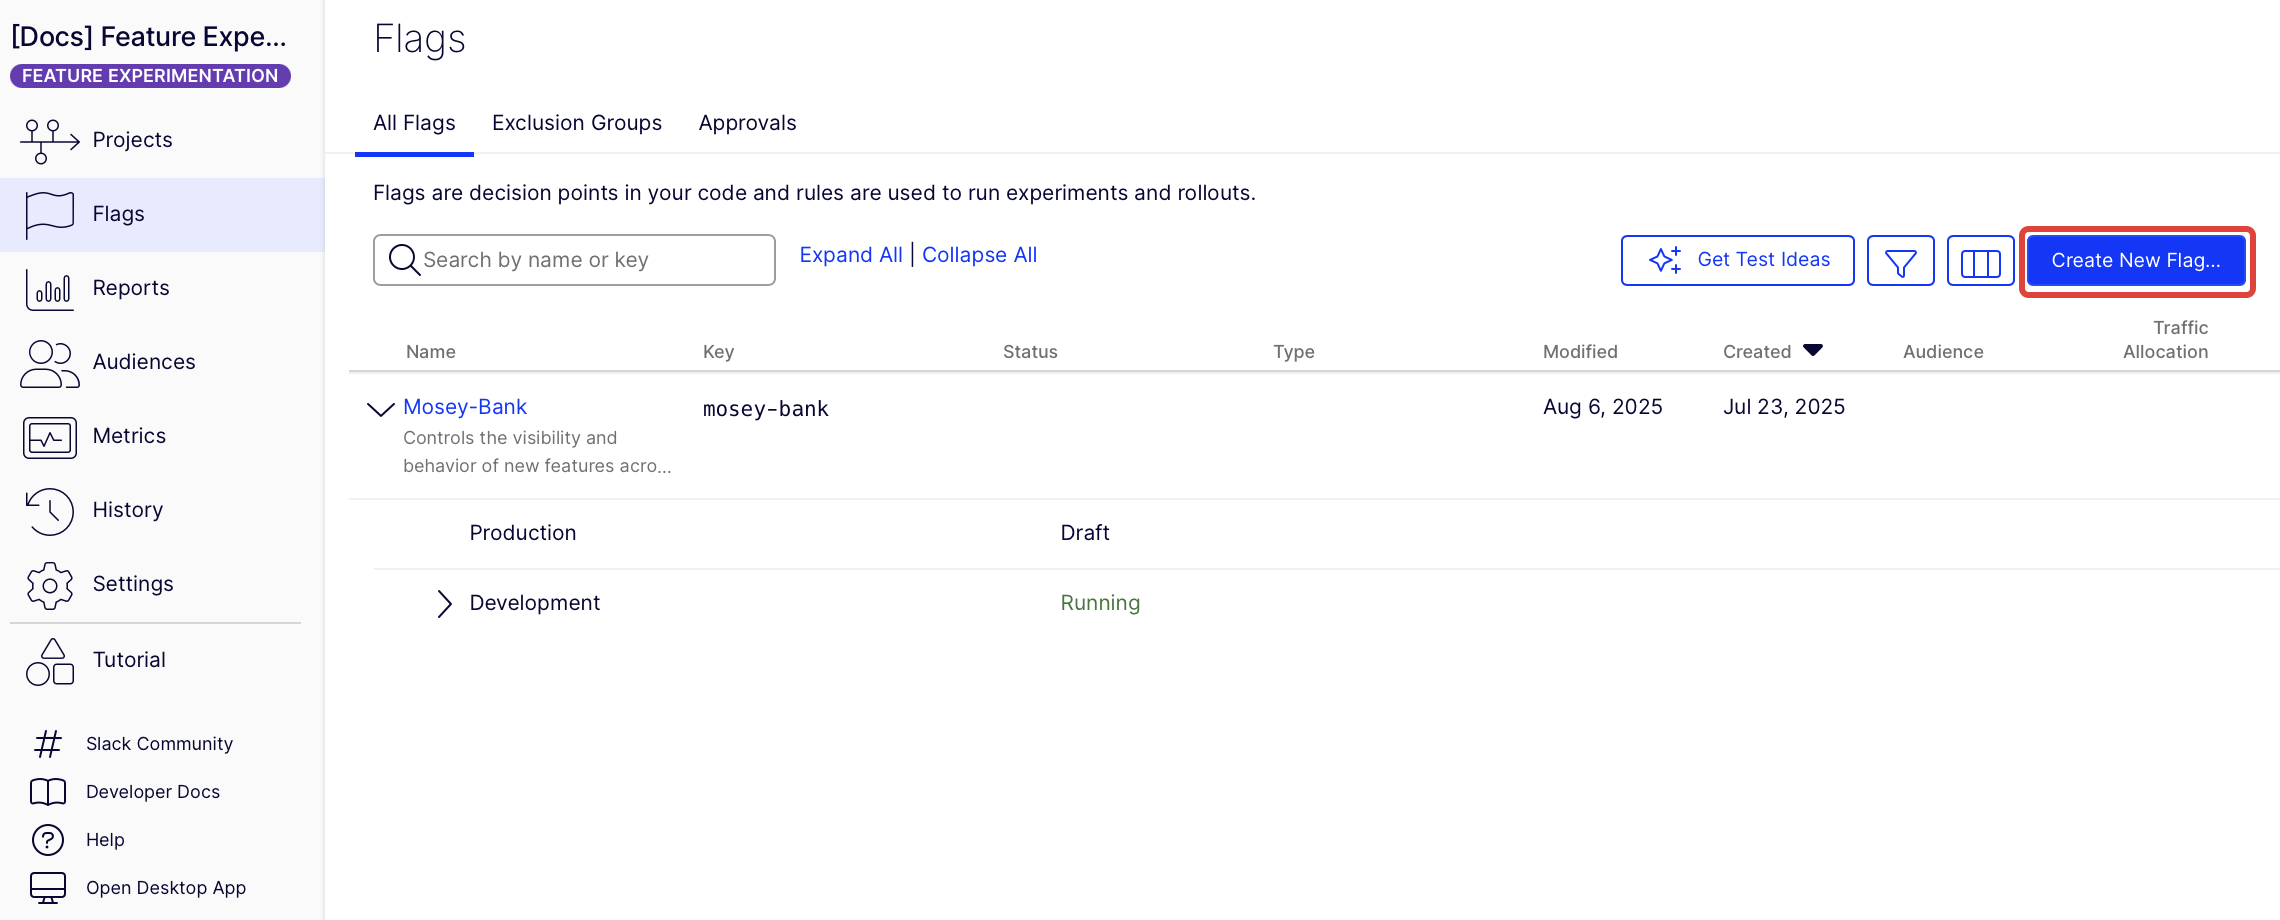Image resolution: width=2280 pixels, height=920 pixels.
Task: Open the Tutorial shapes icon
Action: pyautogui.click(x=48, y=661)
